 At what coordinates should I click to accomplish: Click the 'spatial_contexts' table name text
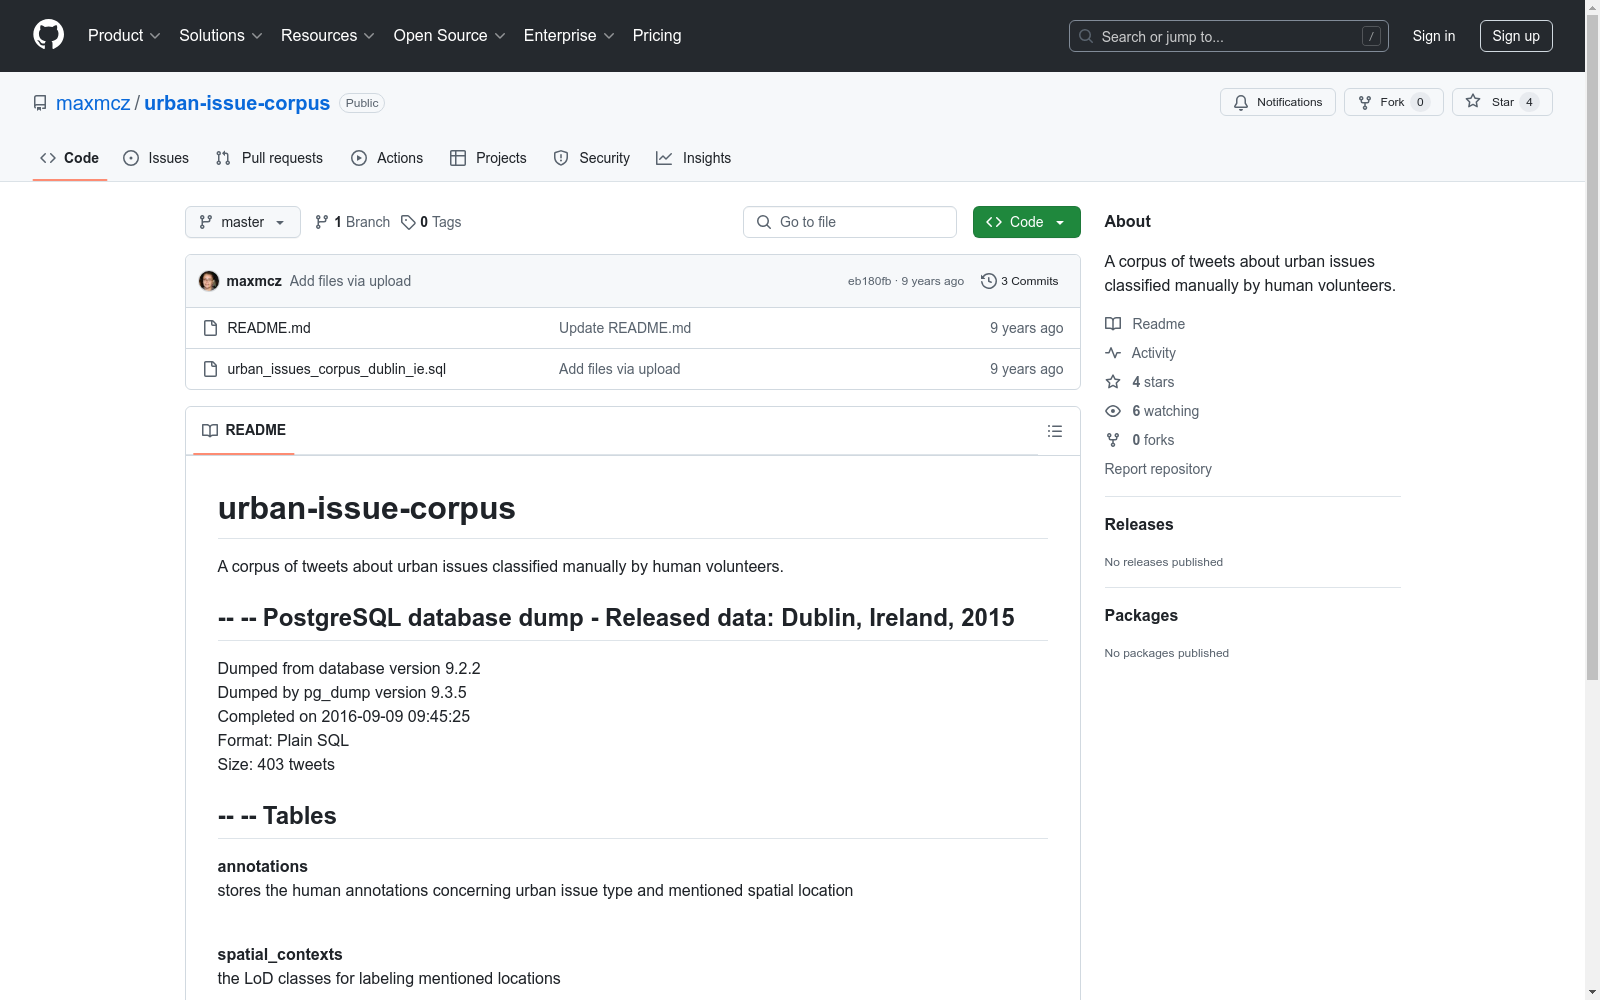[280, 954]
